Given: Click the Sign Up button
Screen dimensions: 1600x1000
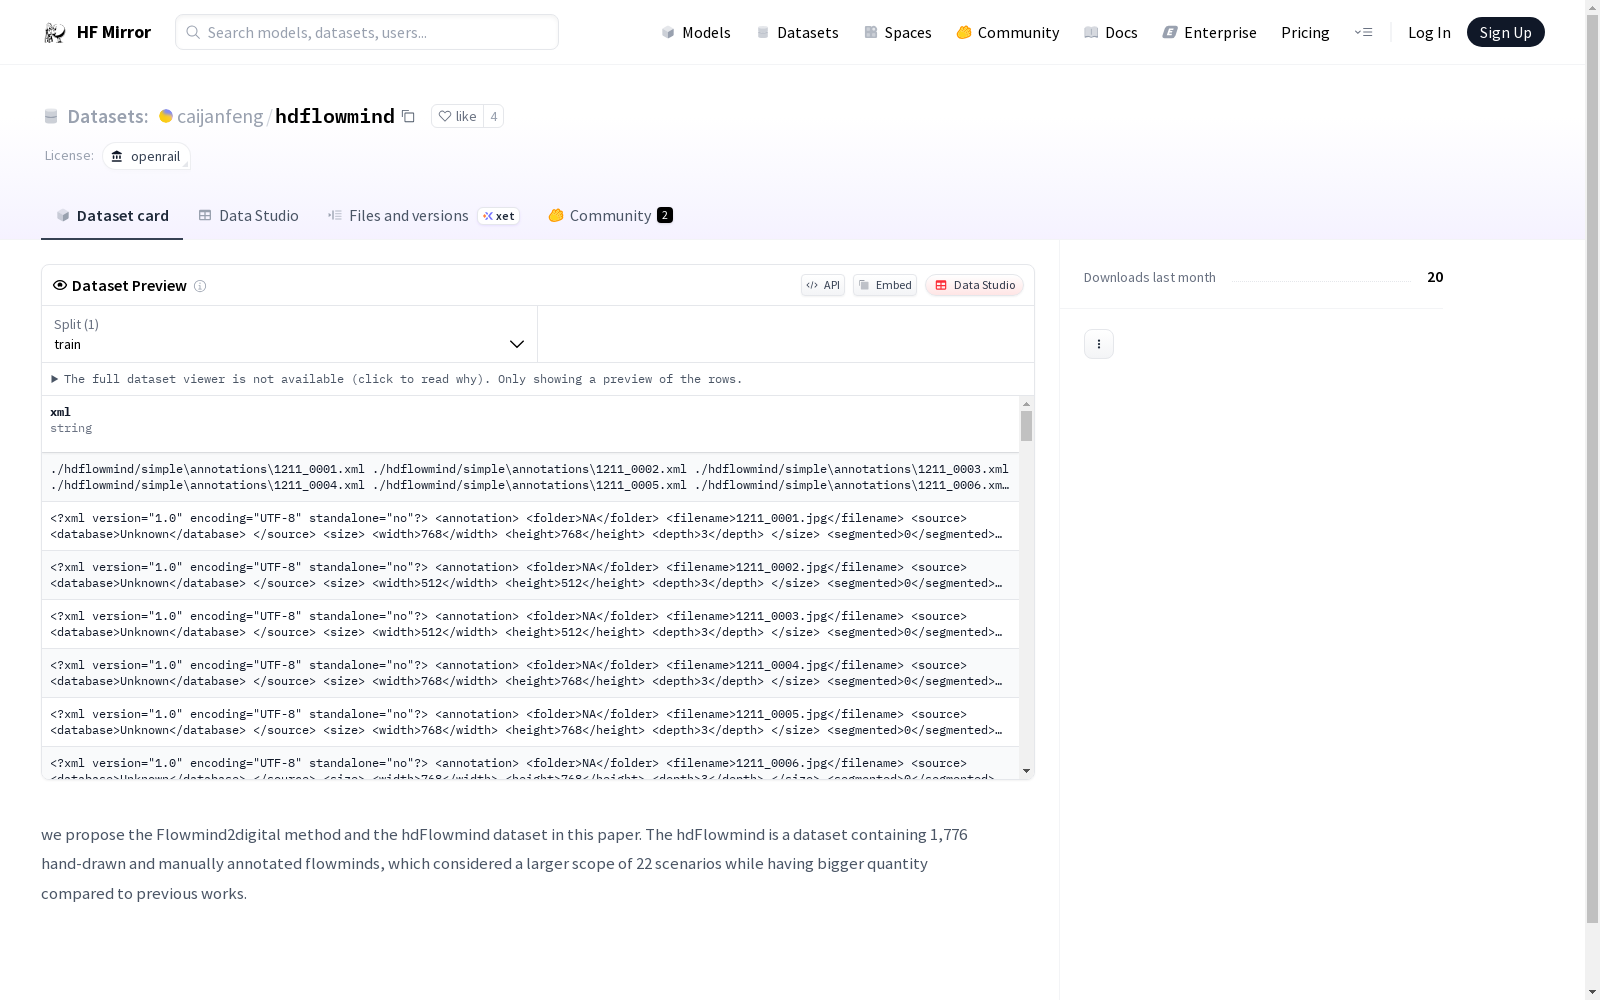Looking at the screenshot, I should tap(1505, 32).
